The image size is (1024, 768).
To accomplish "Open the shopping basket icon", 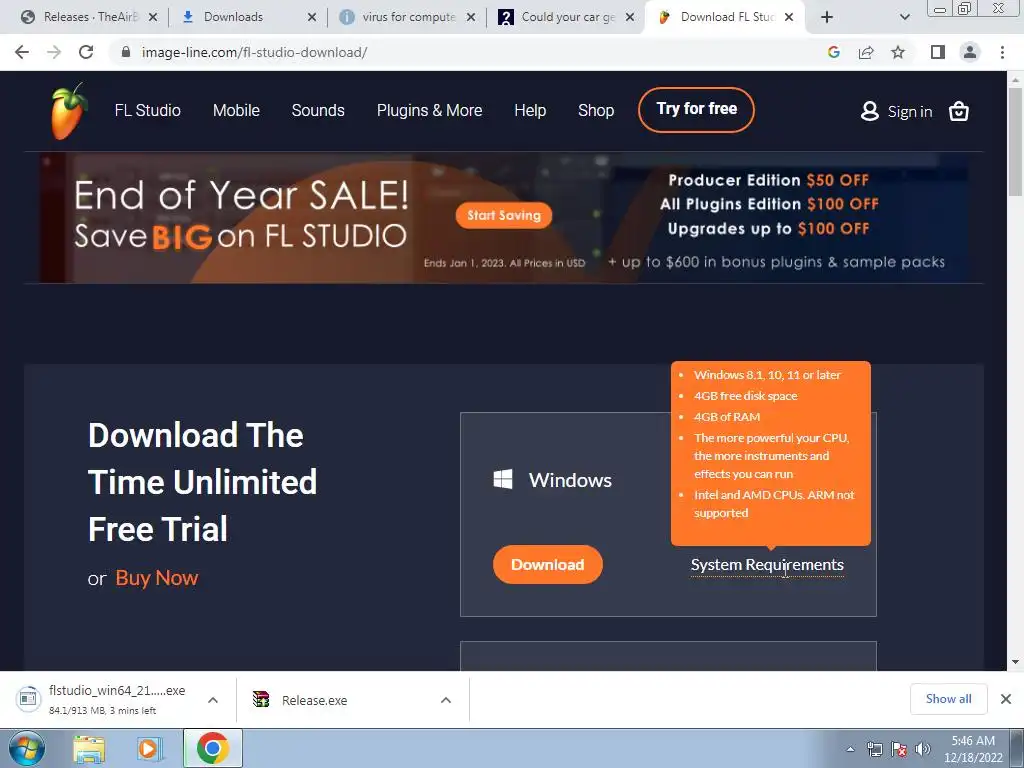I will (x=958, y=112).
